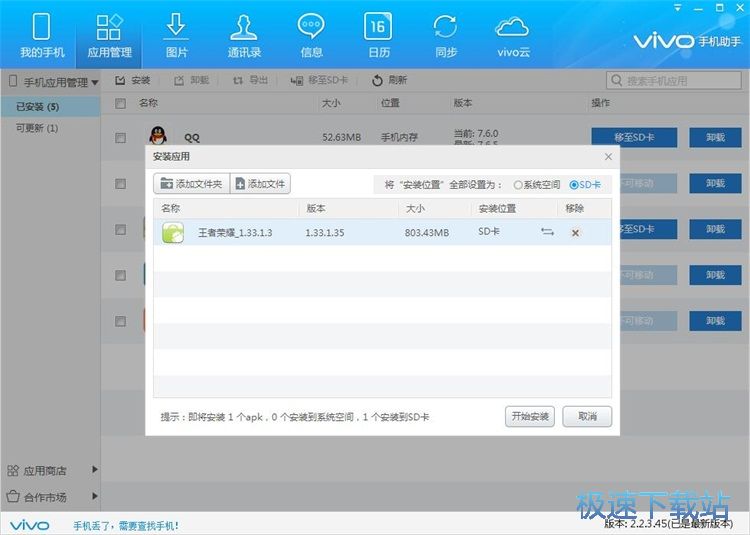Expand the 应用商店 sidebar arrow
Viewport: 750px width, 535px height.
95,469
